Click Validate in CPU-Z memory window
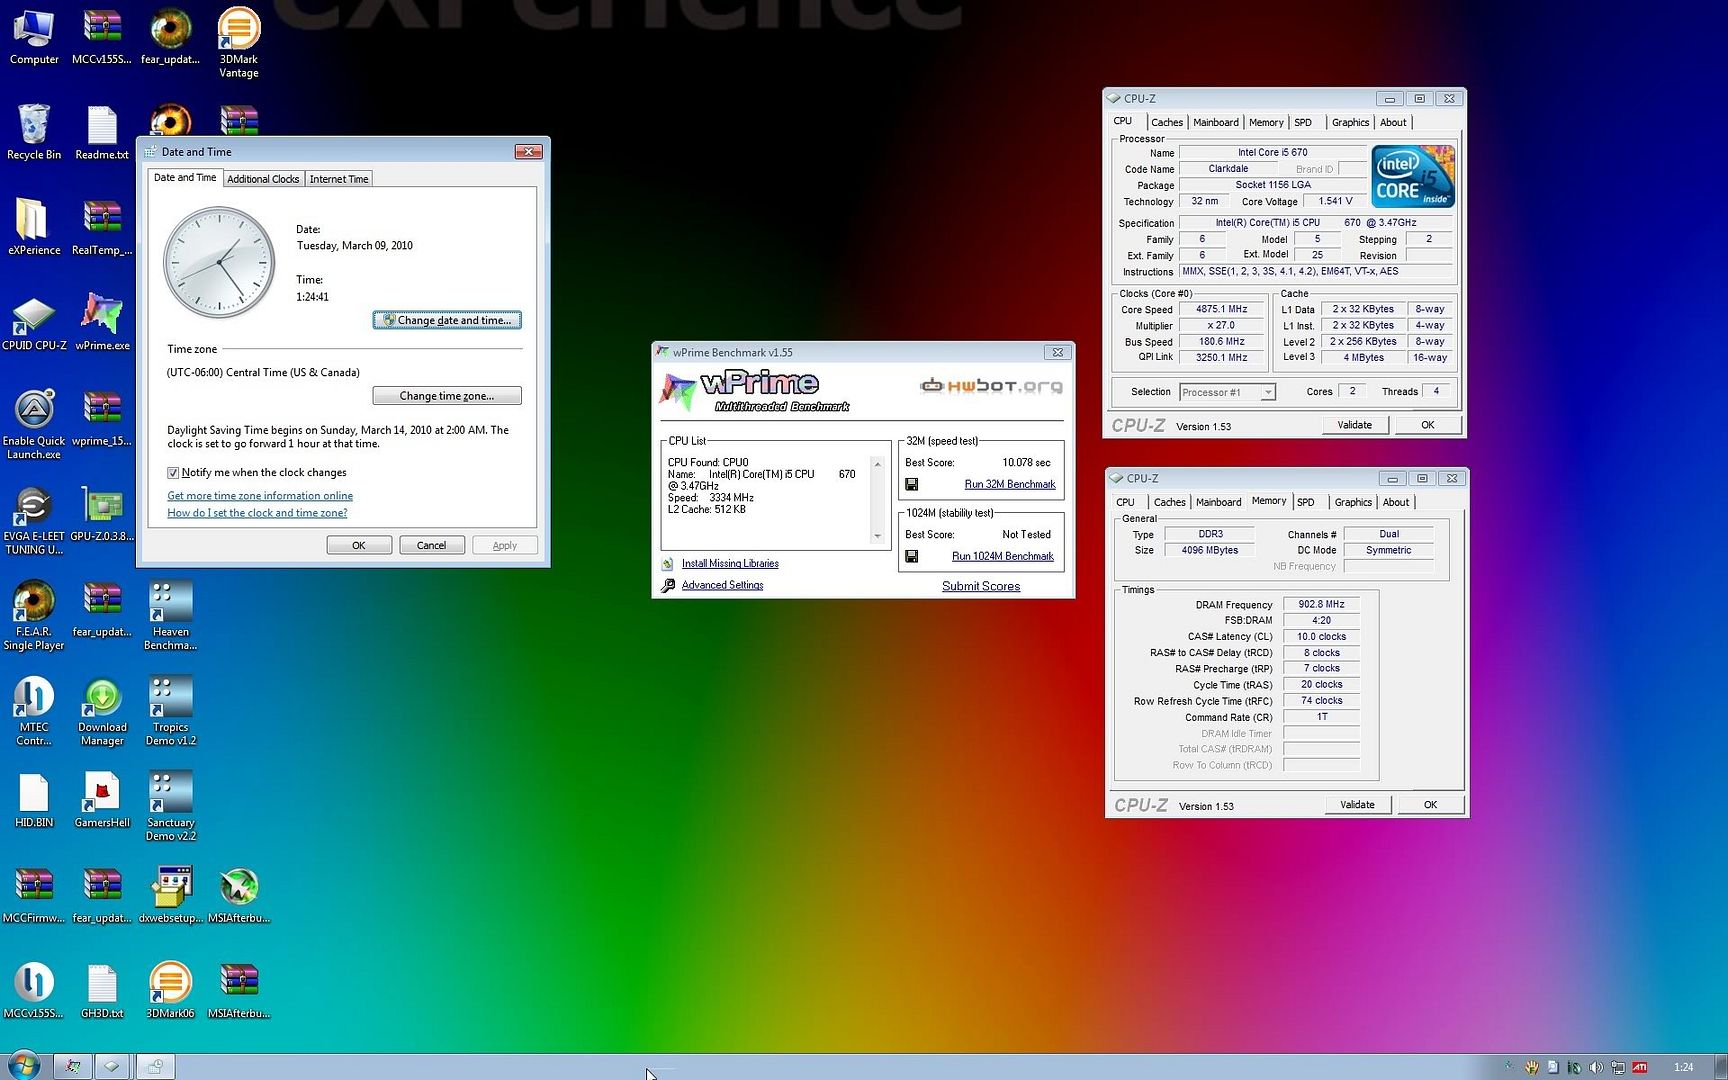Viewport: 1728px width, 1080px height. (1357, 805)
